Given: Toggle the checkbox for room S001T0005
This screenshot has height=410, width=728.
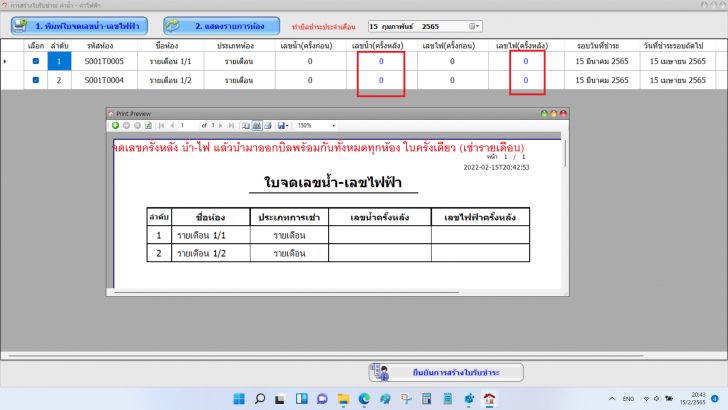Looking at the screenshot, I should point(36,61).
